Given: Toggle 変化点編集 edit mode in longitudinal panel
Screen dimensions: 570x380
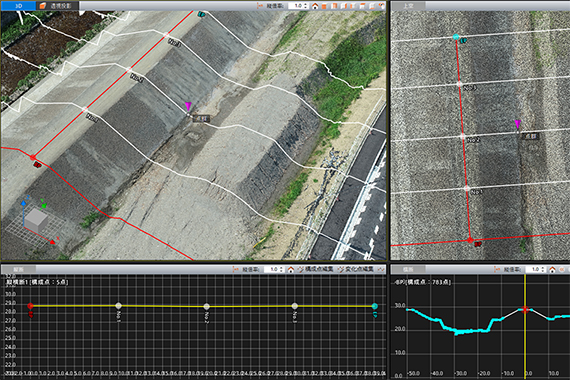Looking at the screenshot, I should coord(356,269).
